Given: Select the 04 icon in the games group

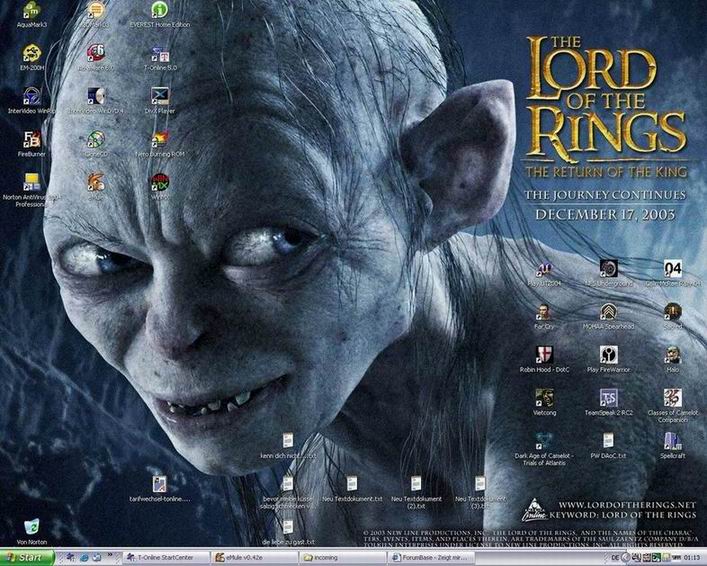Looking at the screenshot, I should coord(672,269).
